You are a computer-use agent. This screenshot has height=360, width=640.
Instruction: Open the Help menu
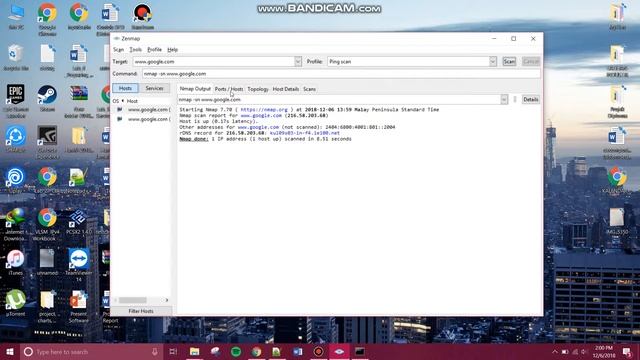(x=173, y=50)
